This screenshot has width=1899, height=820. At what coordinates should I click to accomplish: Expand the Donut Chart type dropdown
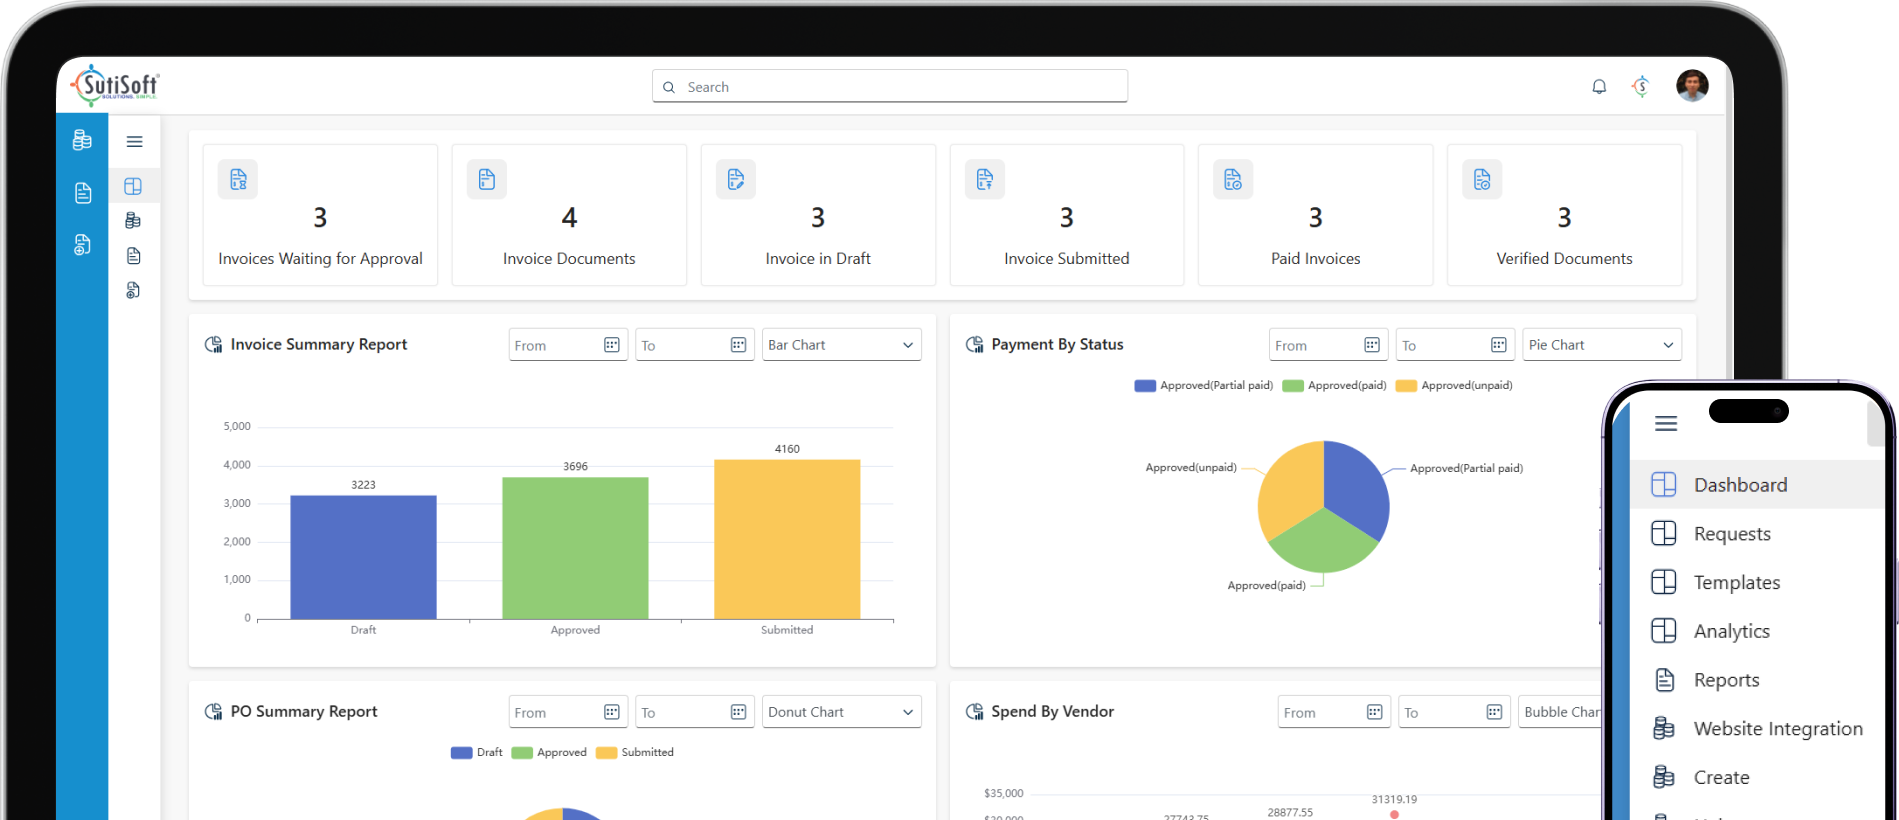[841, 712]
